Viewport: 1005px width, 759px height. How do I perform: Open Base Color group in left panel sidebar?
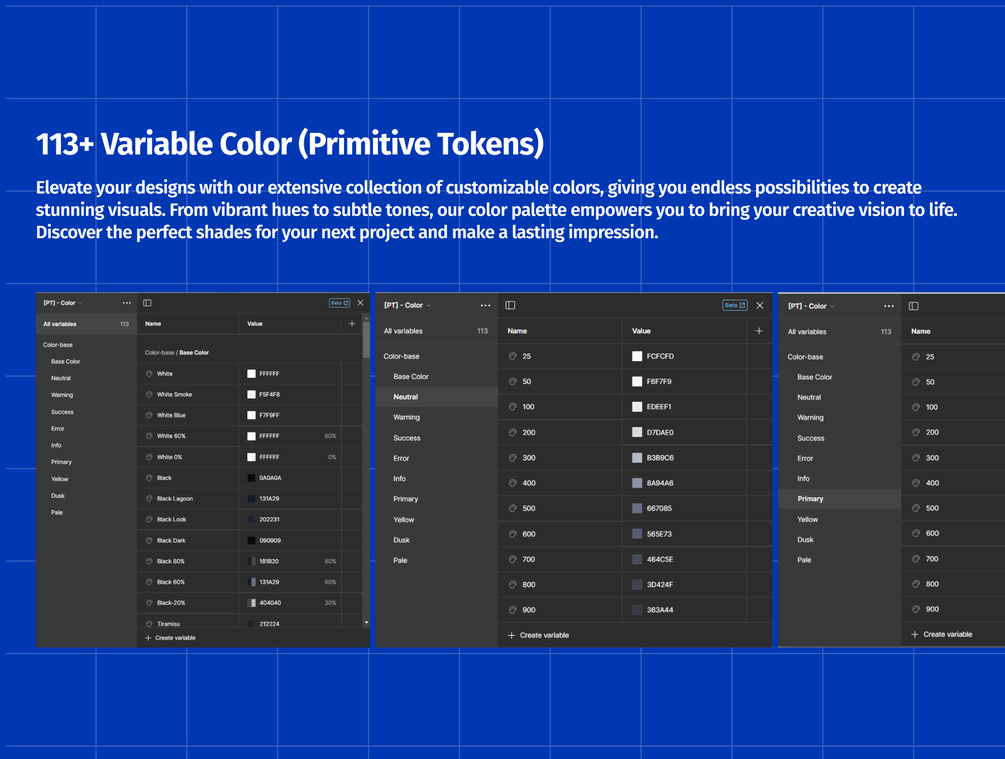[x=65, y=362]
